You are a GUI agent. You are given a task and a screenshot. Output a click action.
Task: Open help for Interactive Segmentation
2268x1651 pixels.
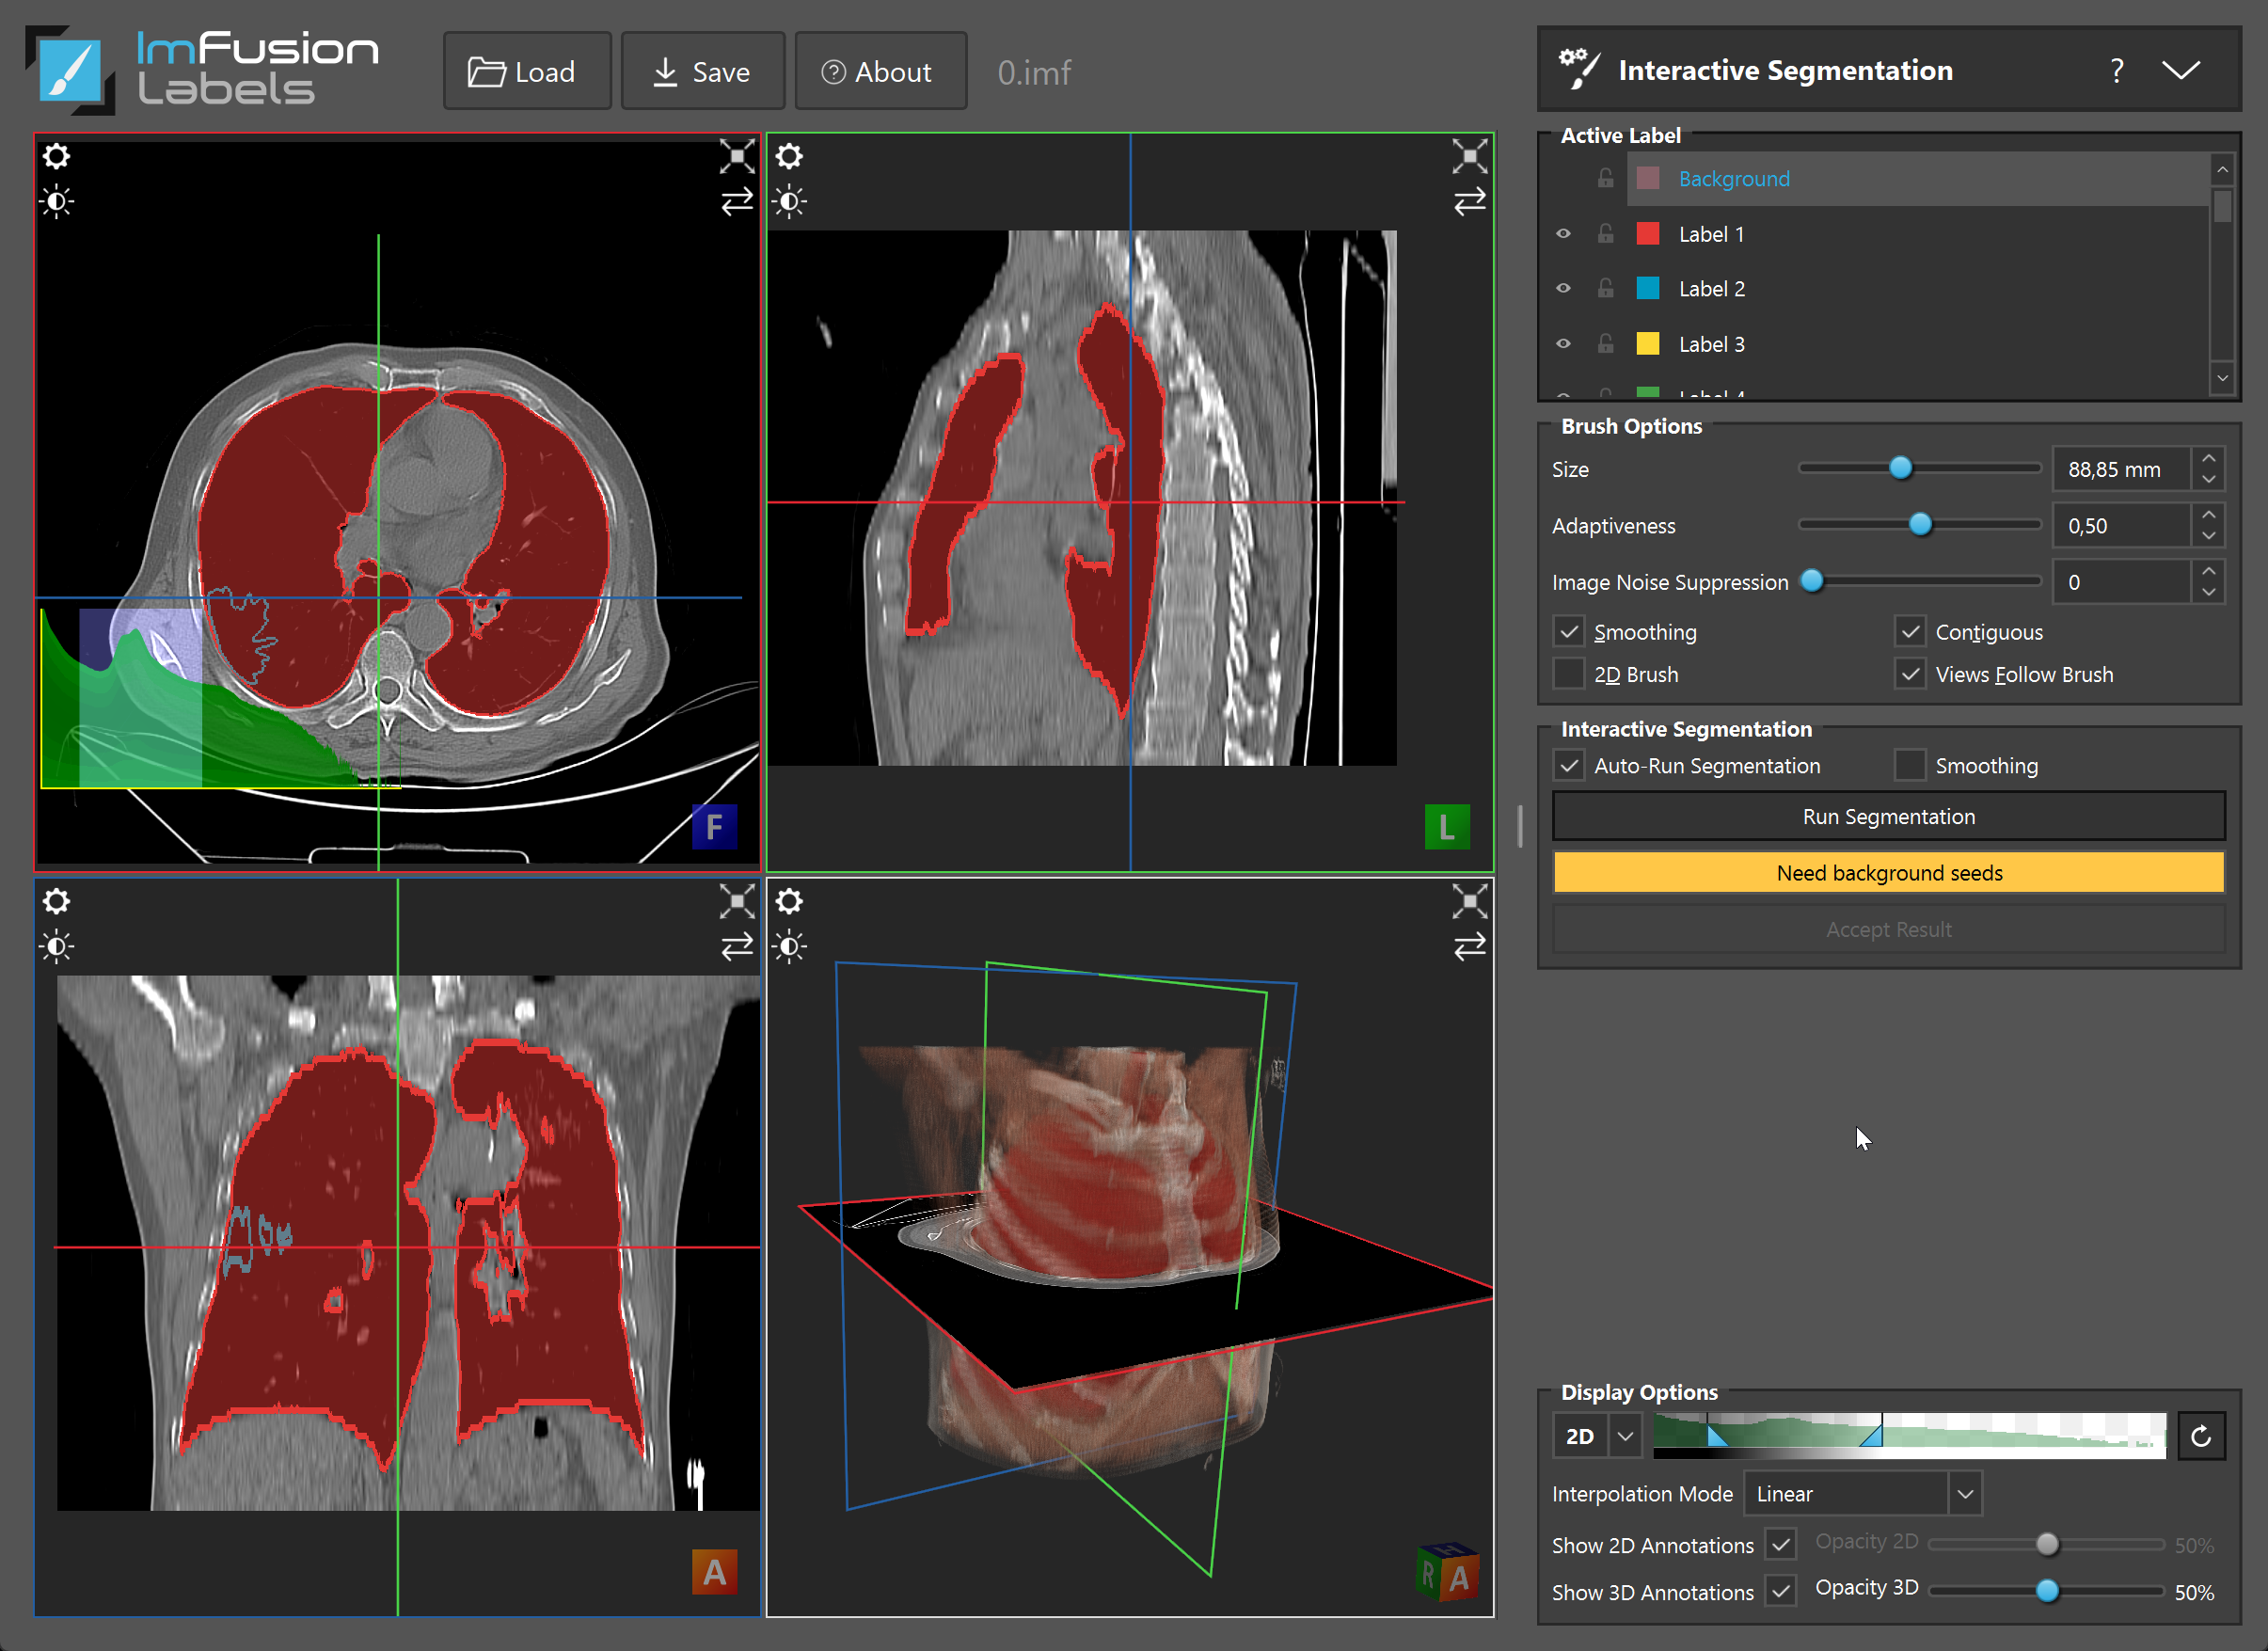click(2116, 70)
